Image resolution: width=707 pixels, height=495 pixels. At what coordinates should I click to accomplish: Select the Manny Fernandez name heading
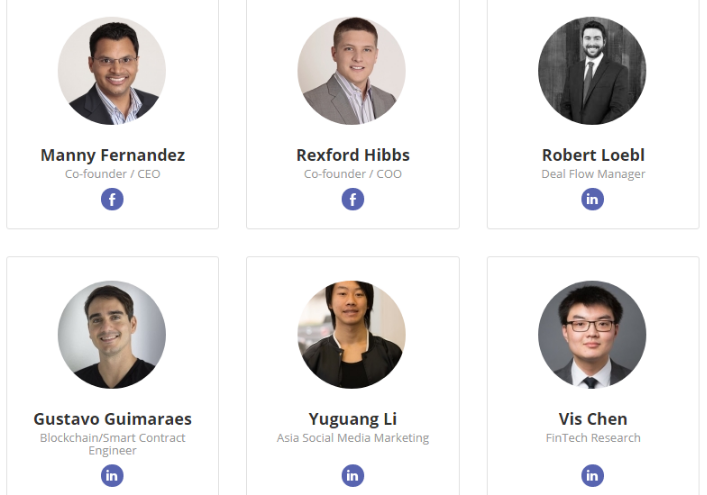113,156
